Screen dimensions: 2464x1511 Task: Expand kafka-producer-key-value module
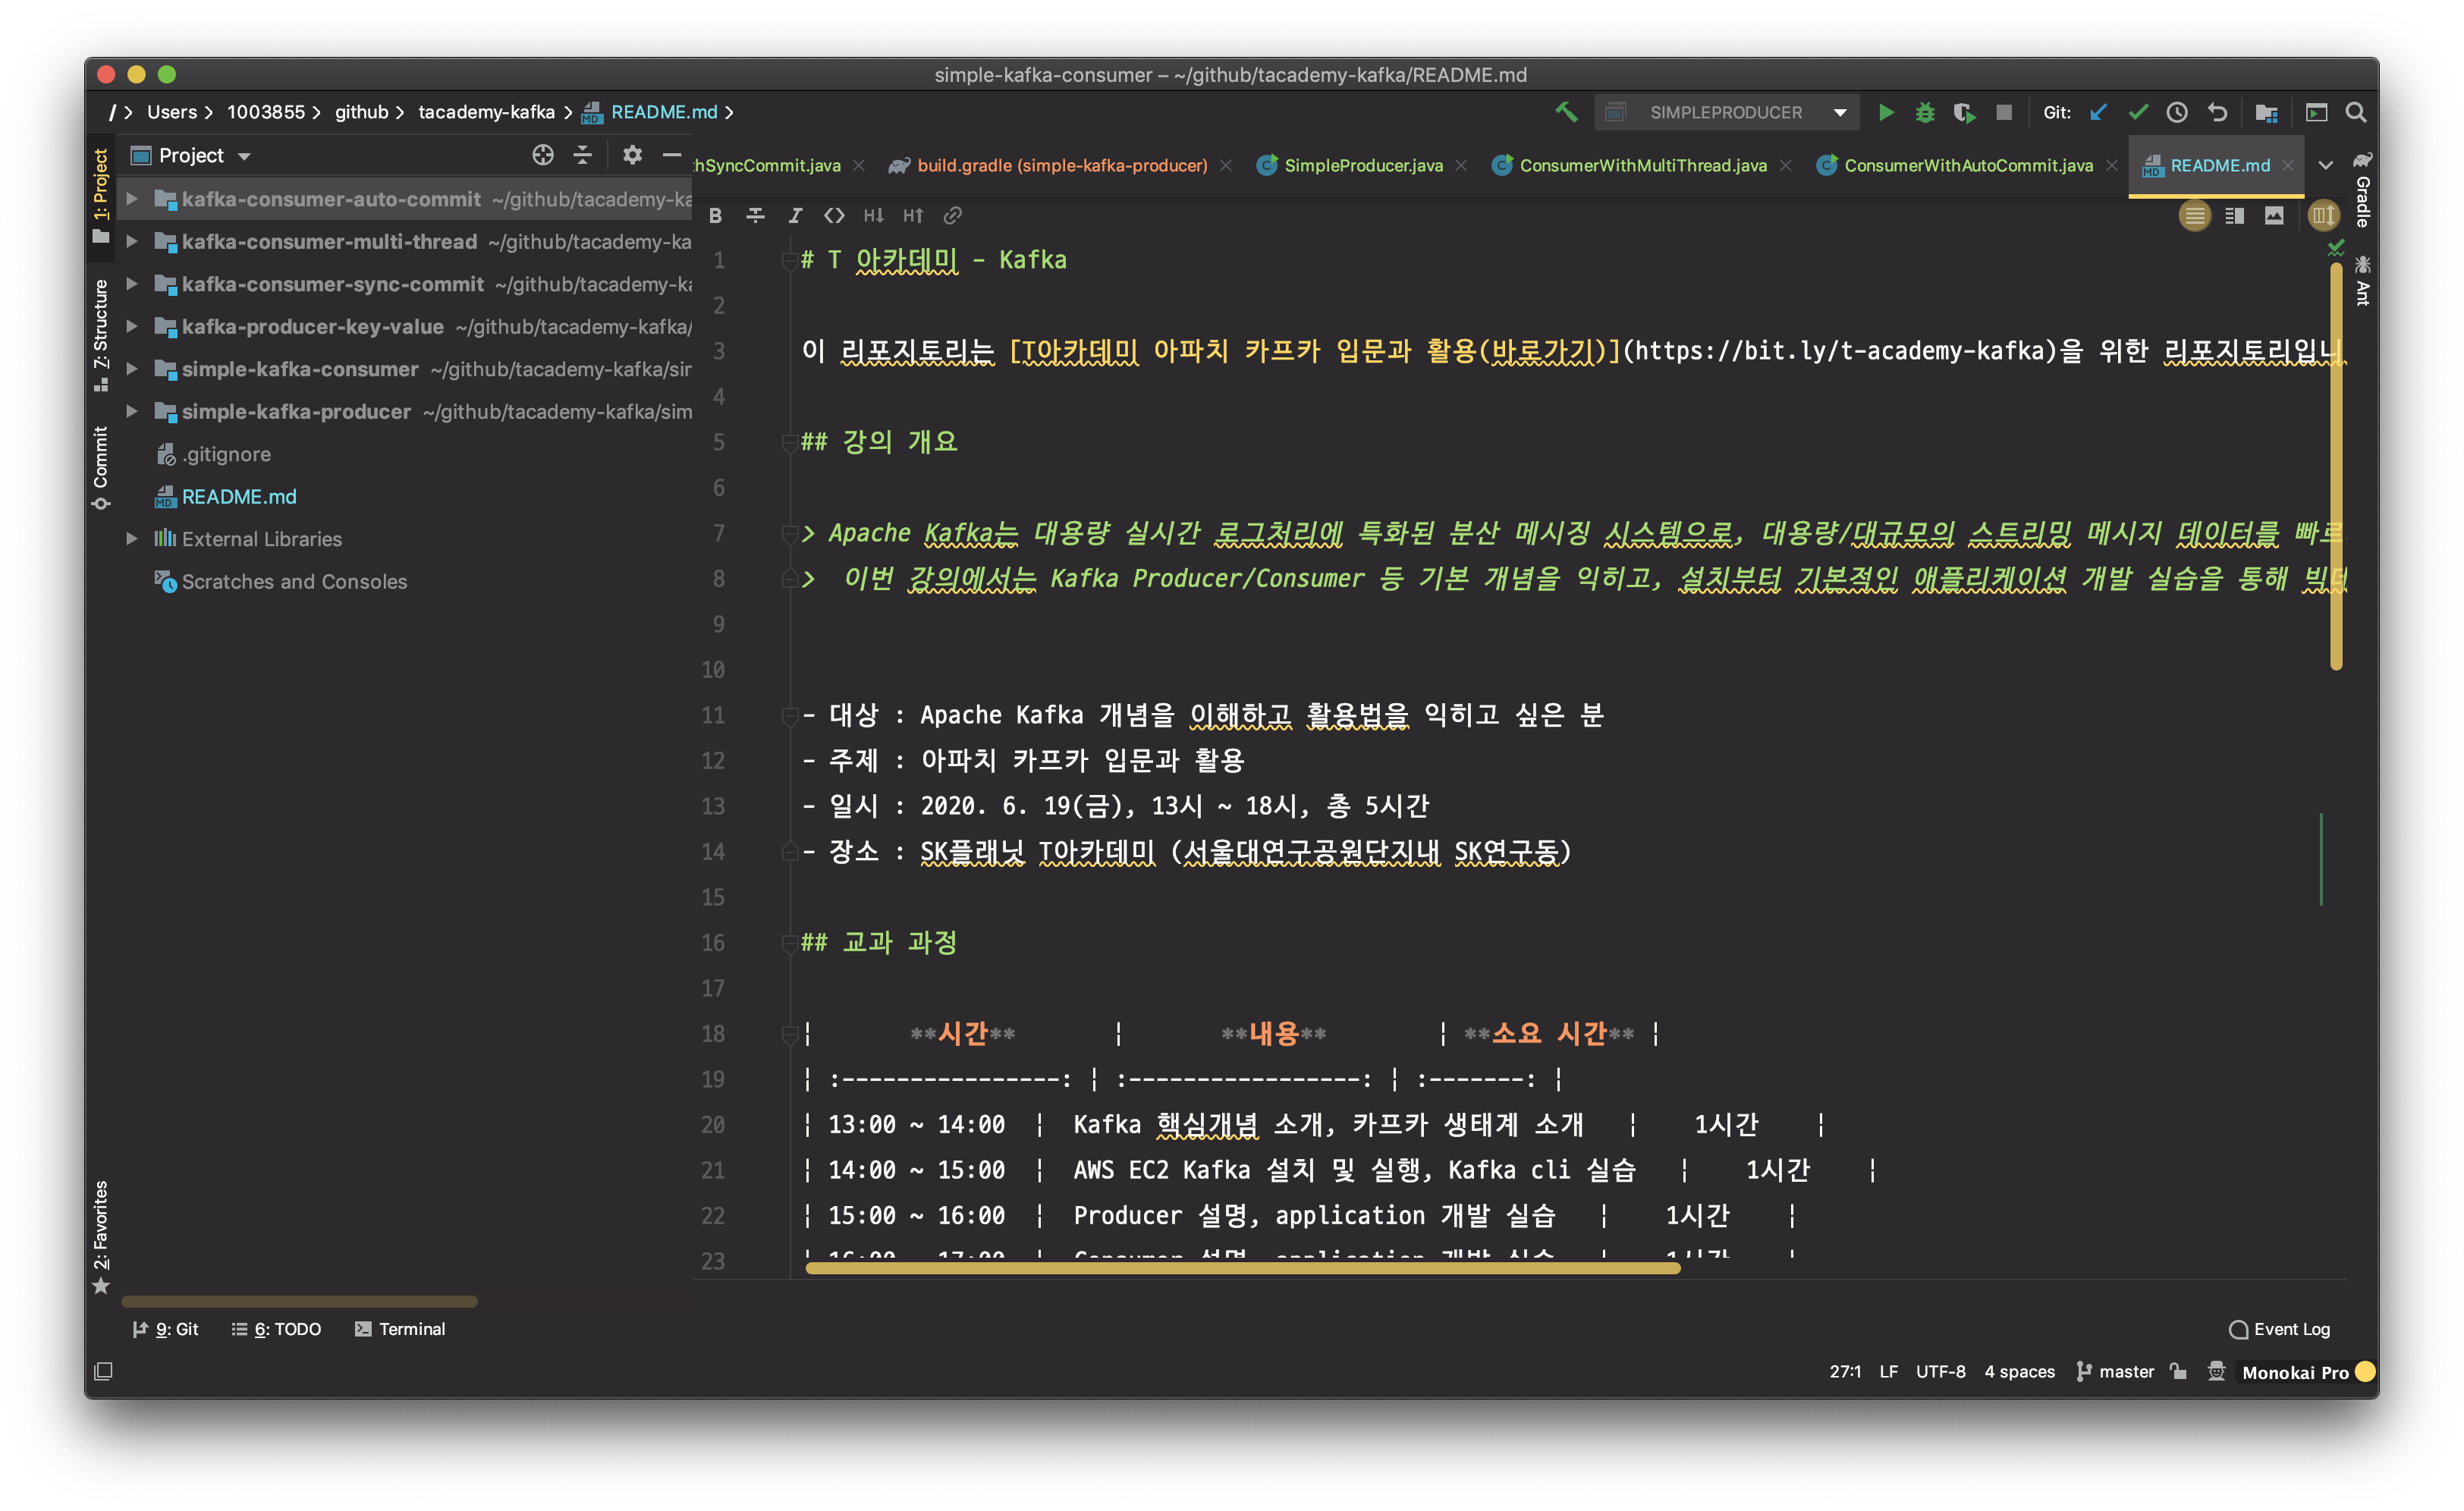pyautogui.click(x=131, y=326)
